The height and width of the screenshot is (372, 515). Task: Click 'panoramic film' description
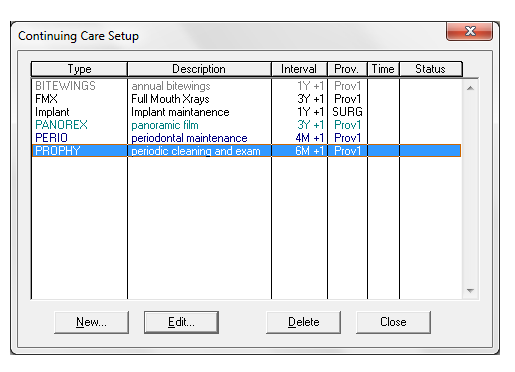point(165,125)
